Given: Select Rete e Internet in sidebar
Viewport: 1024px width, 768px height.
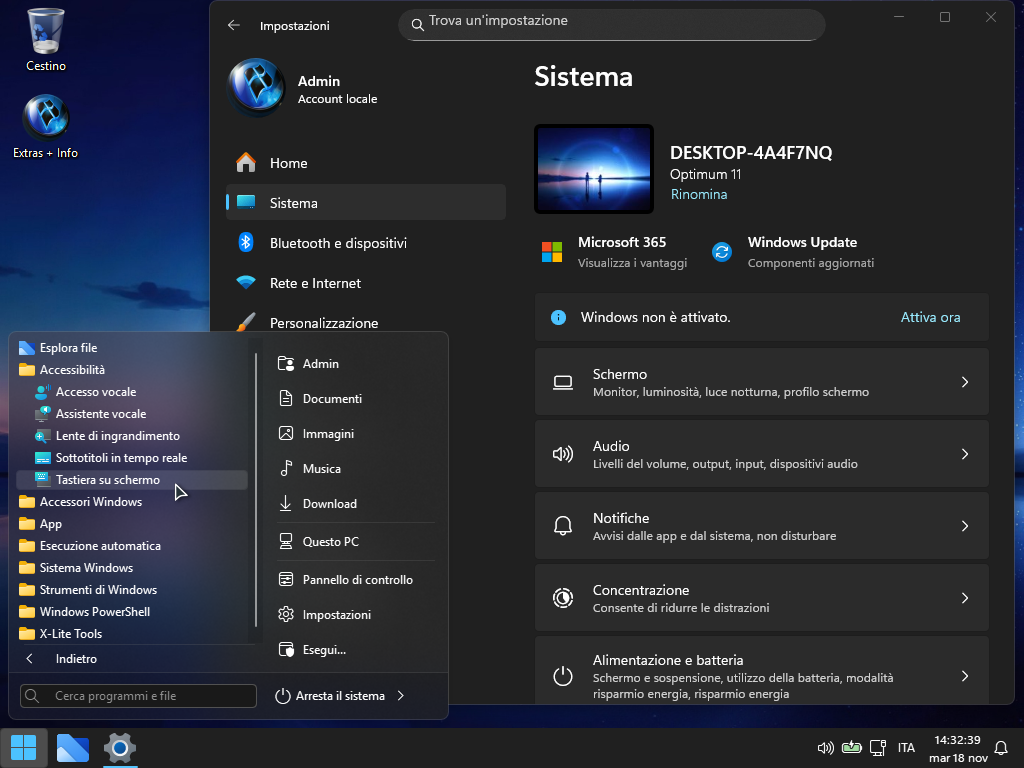Looking at the screenshot, I should pyautogui.click(x=315, y=283).
